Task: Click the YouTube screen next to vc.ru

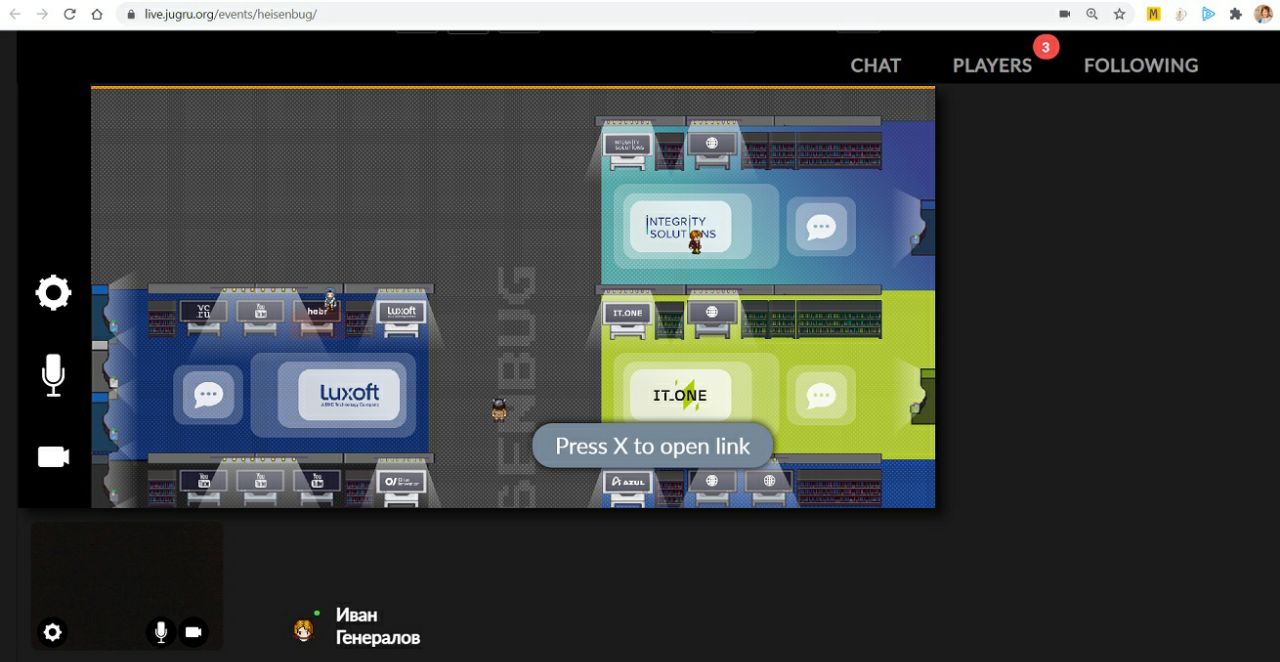Action: (x=261, y=312)
